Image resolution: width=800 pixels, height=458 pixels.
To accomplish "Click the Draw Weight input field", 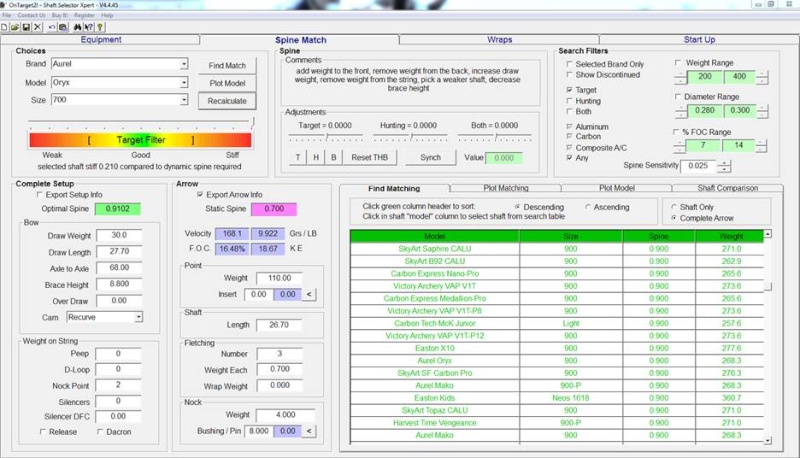I will [x=119, y=235].
